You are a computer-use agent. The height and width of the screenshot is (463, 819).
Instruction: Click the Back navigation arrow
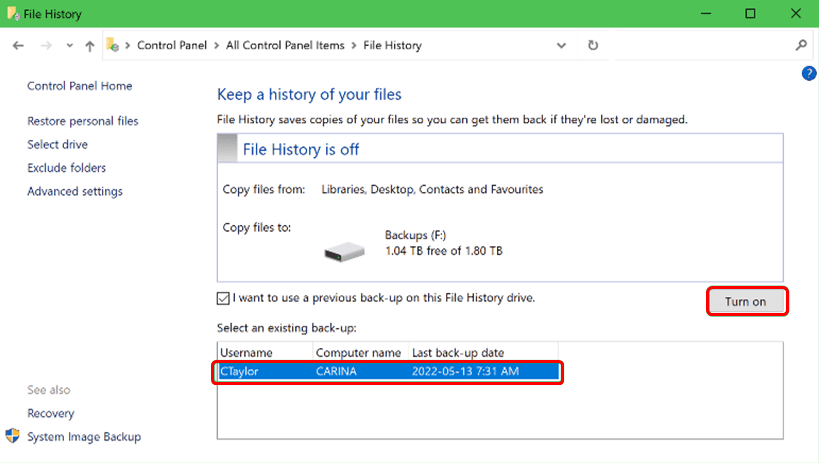pos(18,45)
